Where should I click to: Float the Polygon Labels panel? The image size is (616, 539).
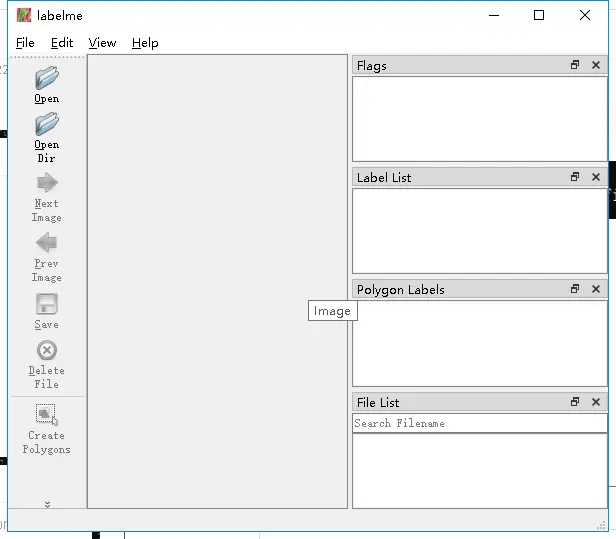[575, 289]
